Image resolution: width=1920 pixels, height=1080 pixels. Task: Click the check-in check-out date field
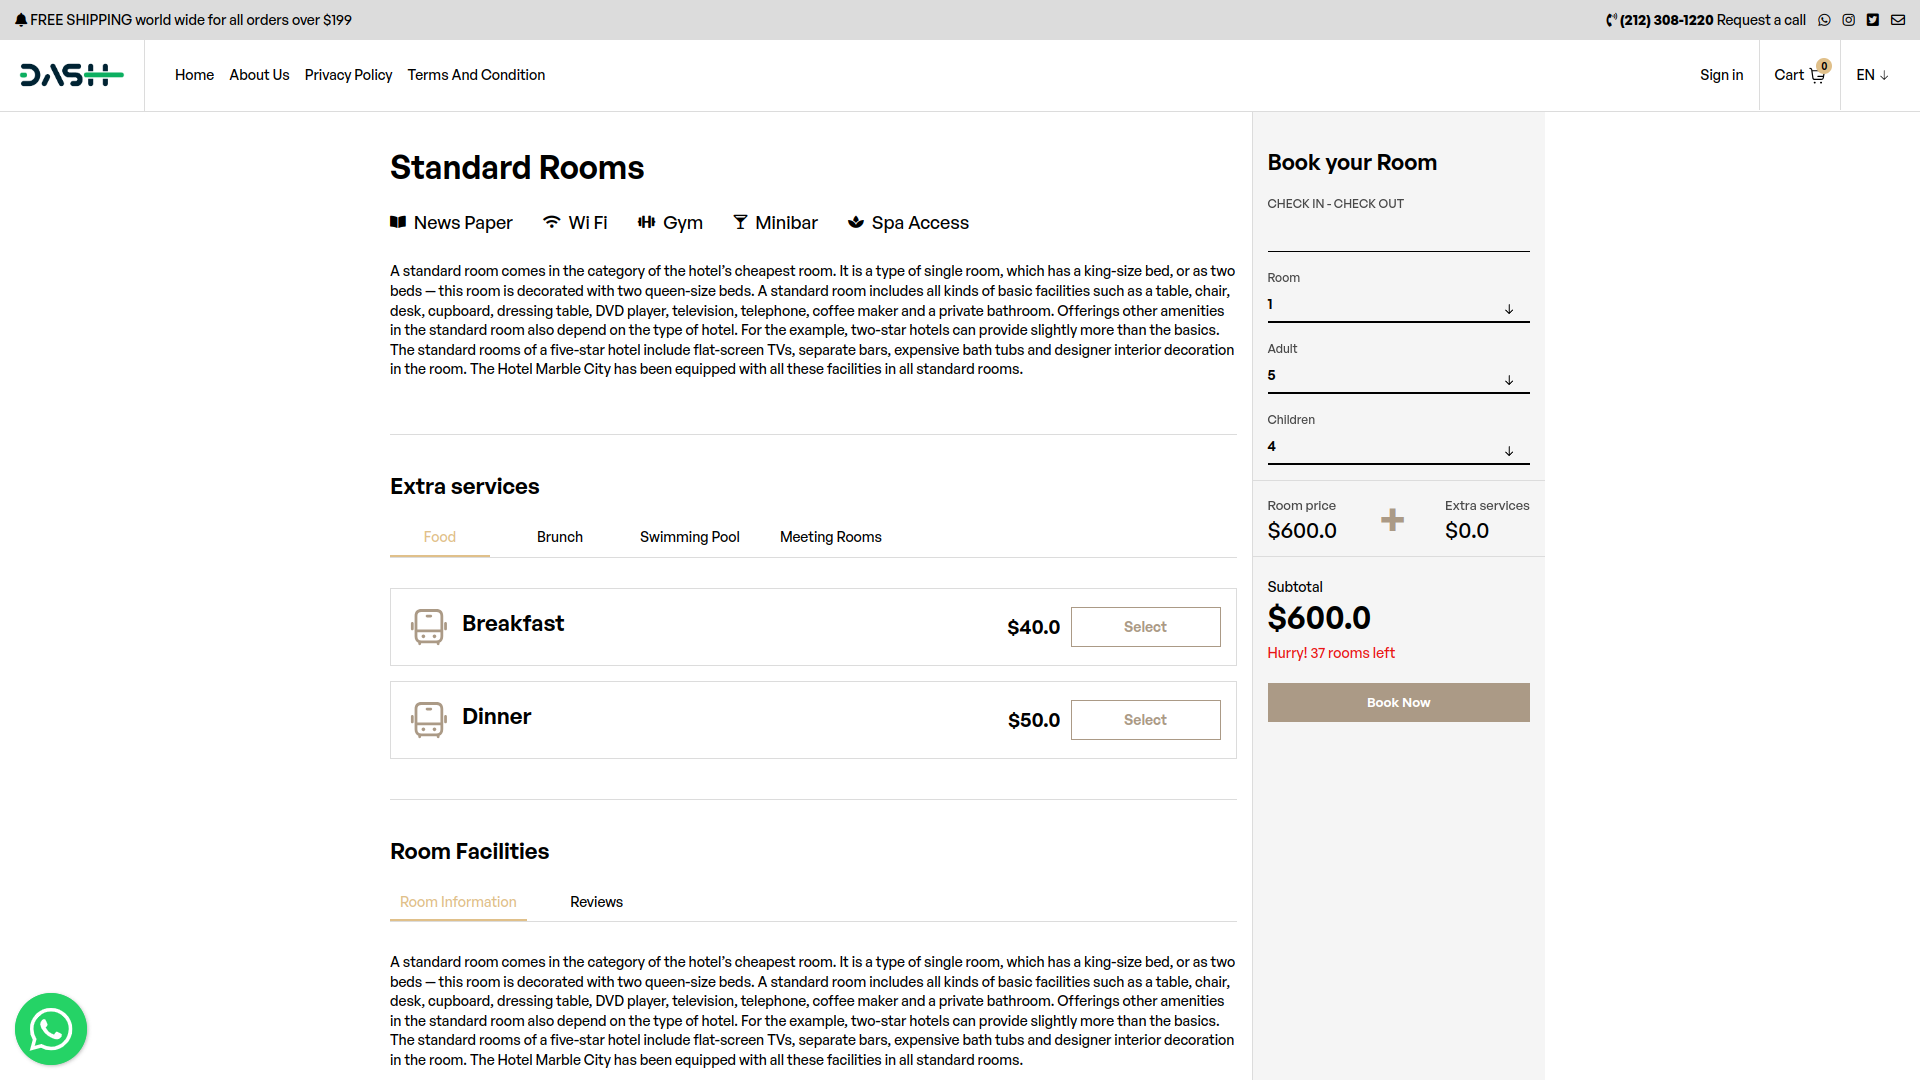pos(1398,235)
